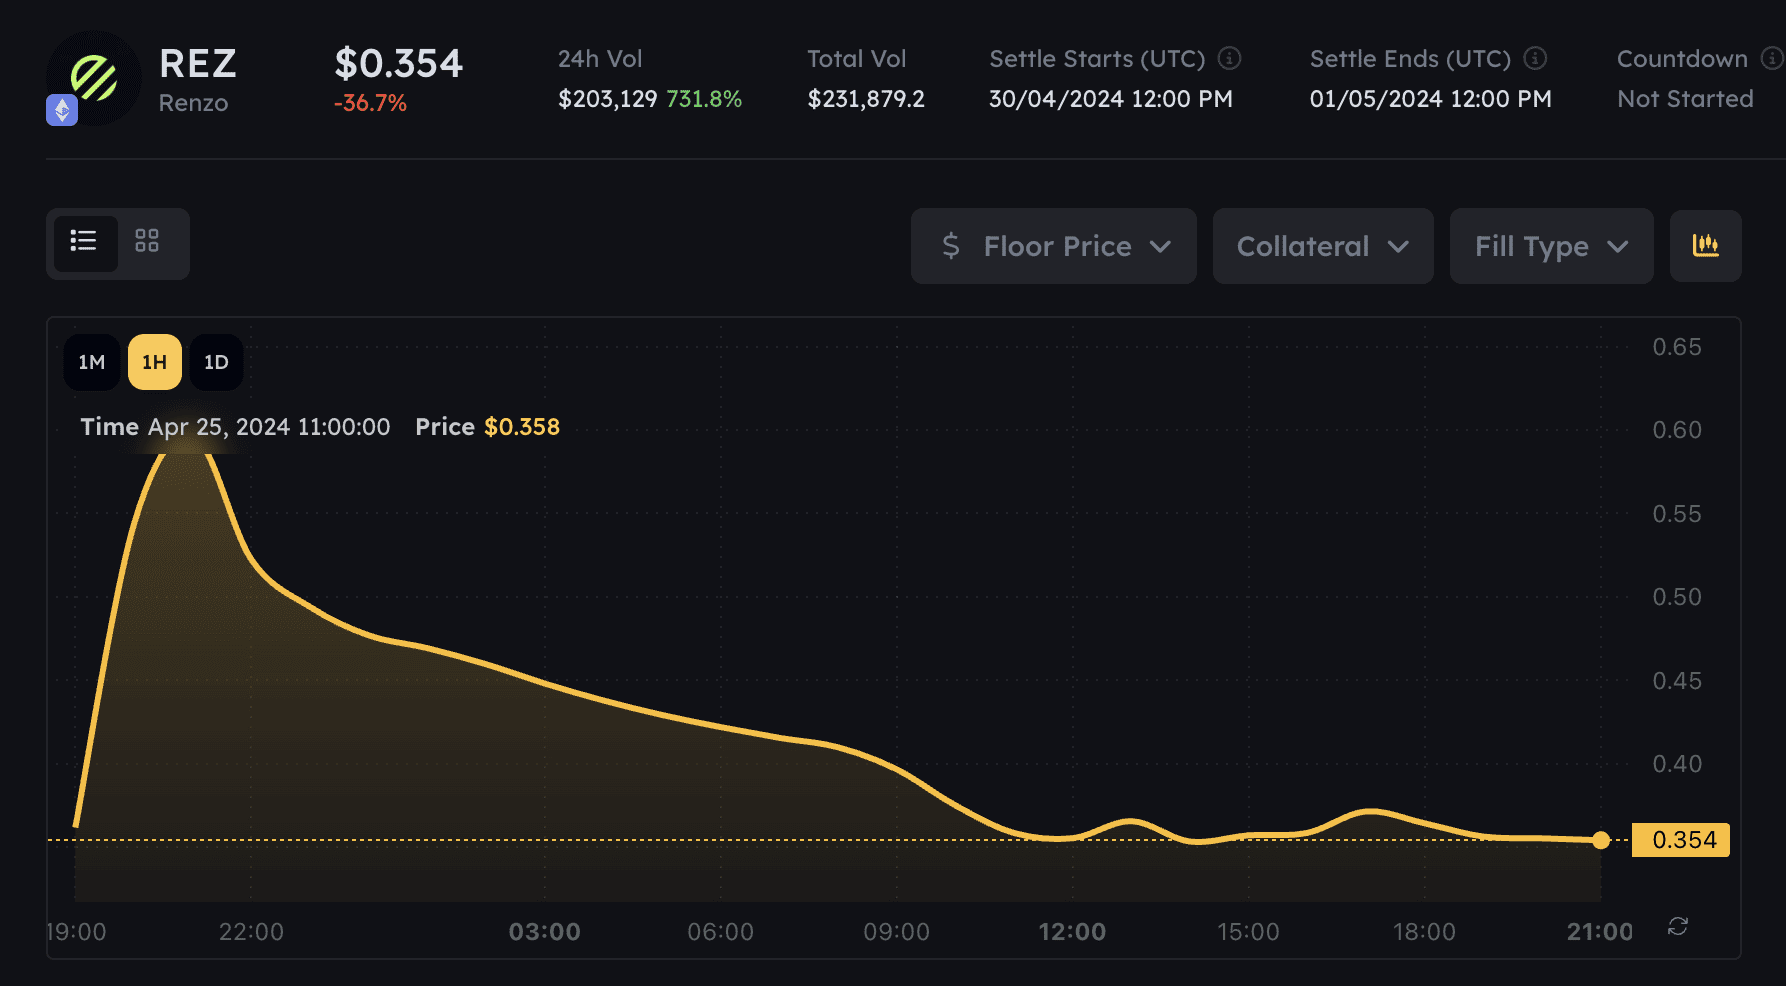Image resolution: width=1786 pixels, height=986 pixels.
Task: Toggle the 1H timeframe button
Action: point(153,362)
